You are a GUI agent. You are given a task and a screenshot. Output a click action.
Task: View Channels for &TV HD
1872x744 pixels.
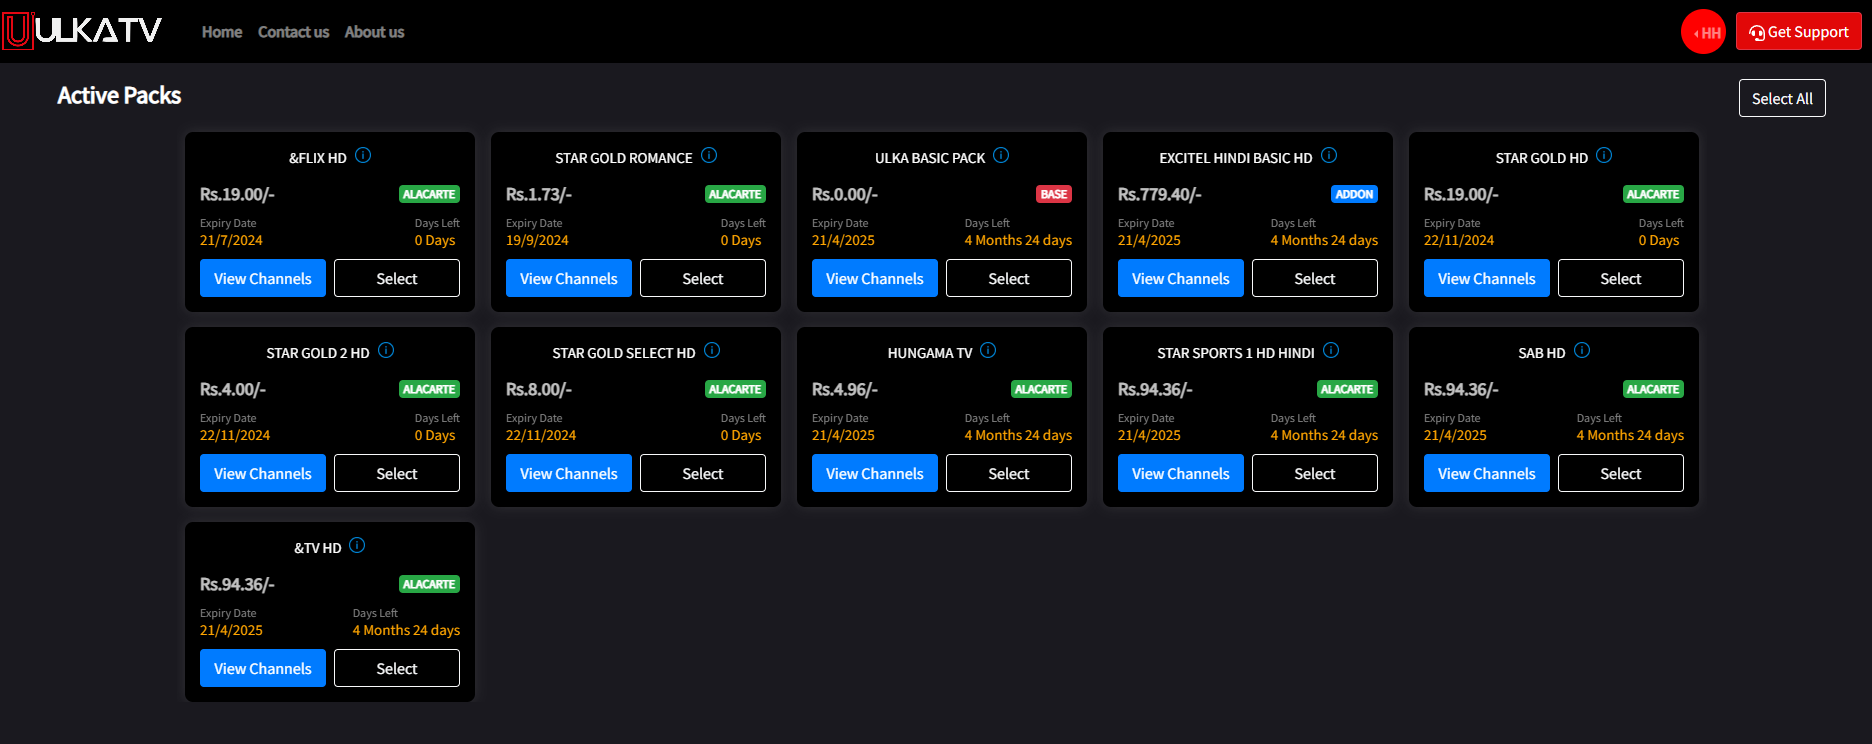point(263,668)
